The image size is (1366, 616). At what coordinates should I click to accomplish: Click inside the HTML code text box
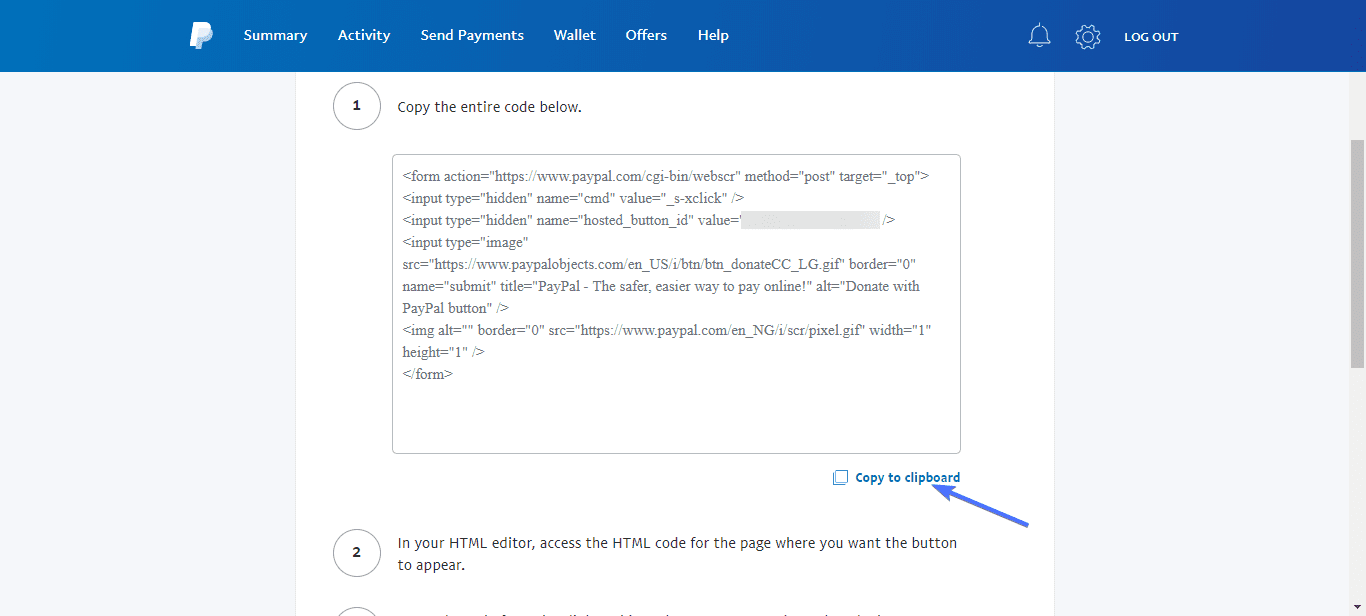tap(676, 304)
